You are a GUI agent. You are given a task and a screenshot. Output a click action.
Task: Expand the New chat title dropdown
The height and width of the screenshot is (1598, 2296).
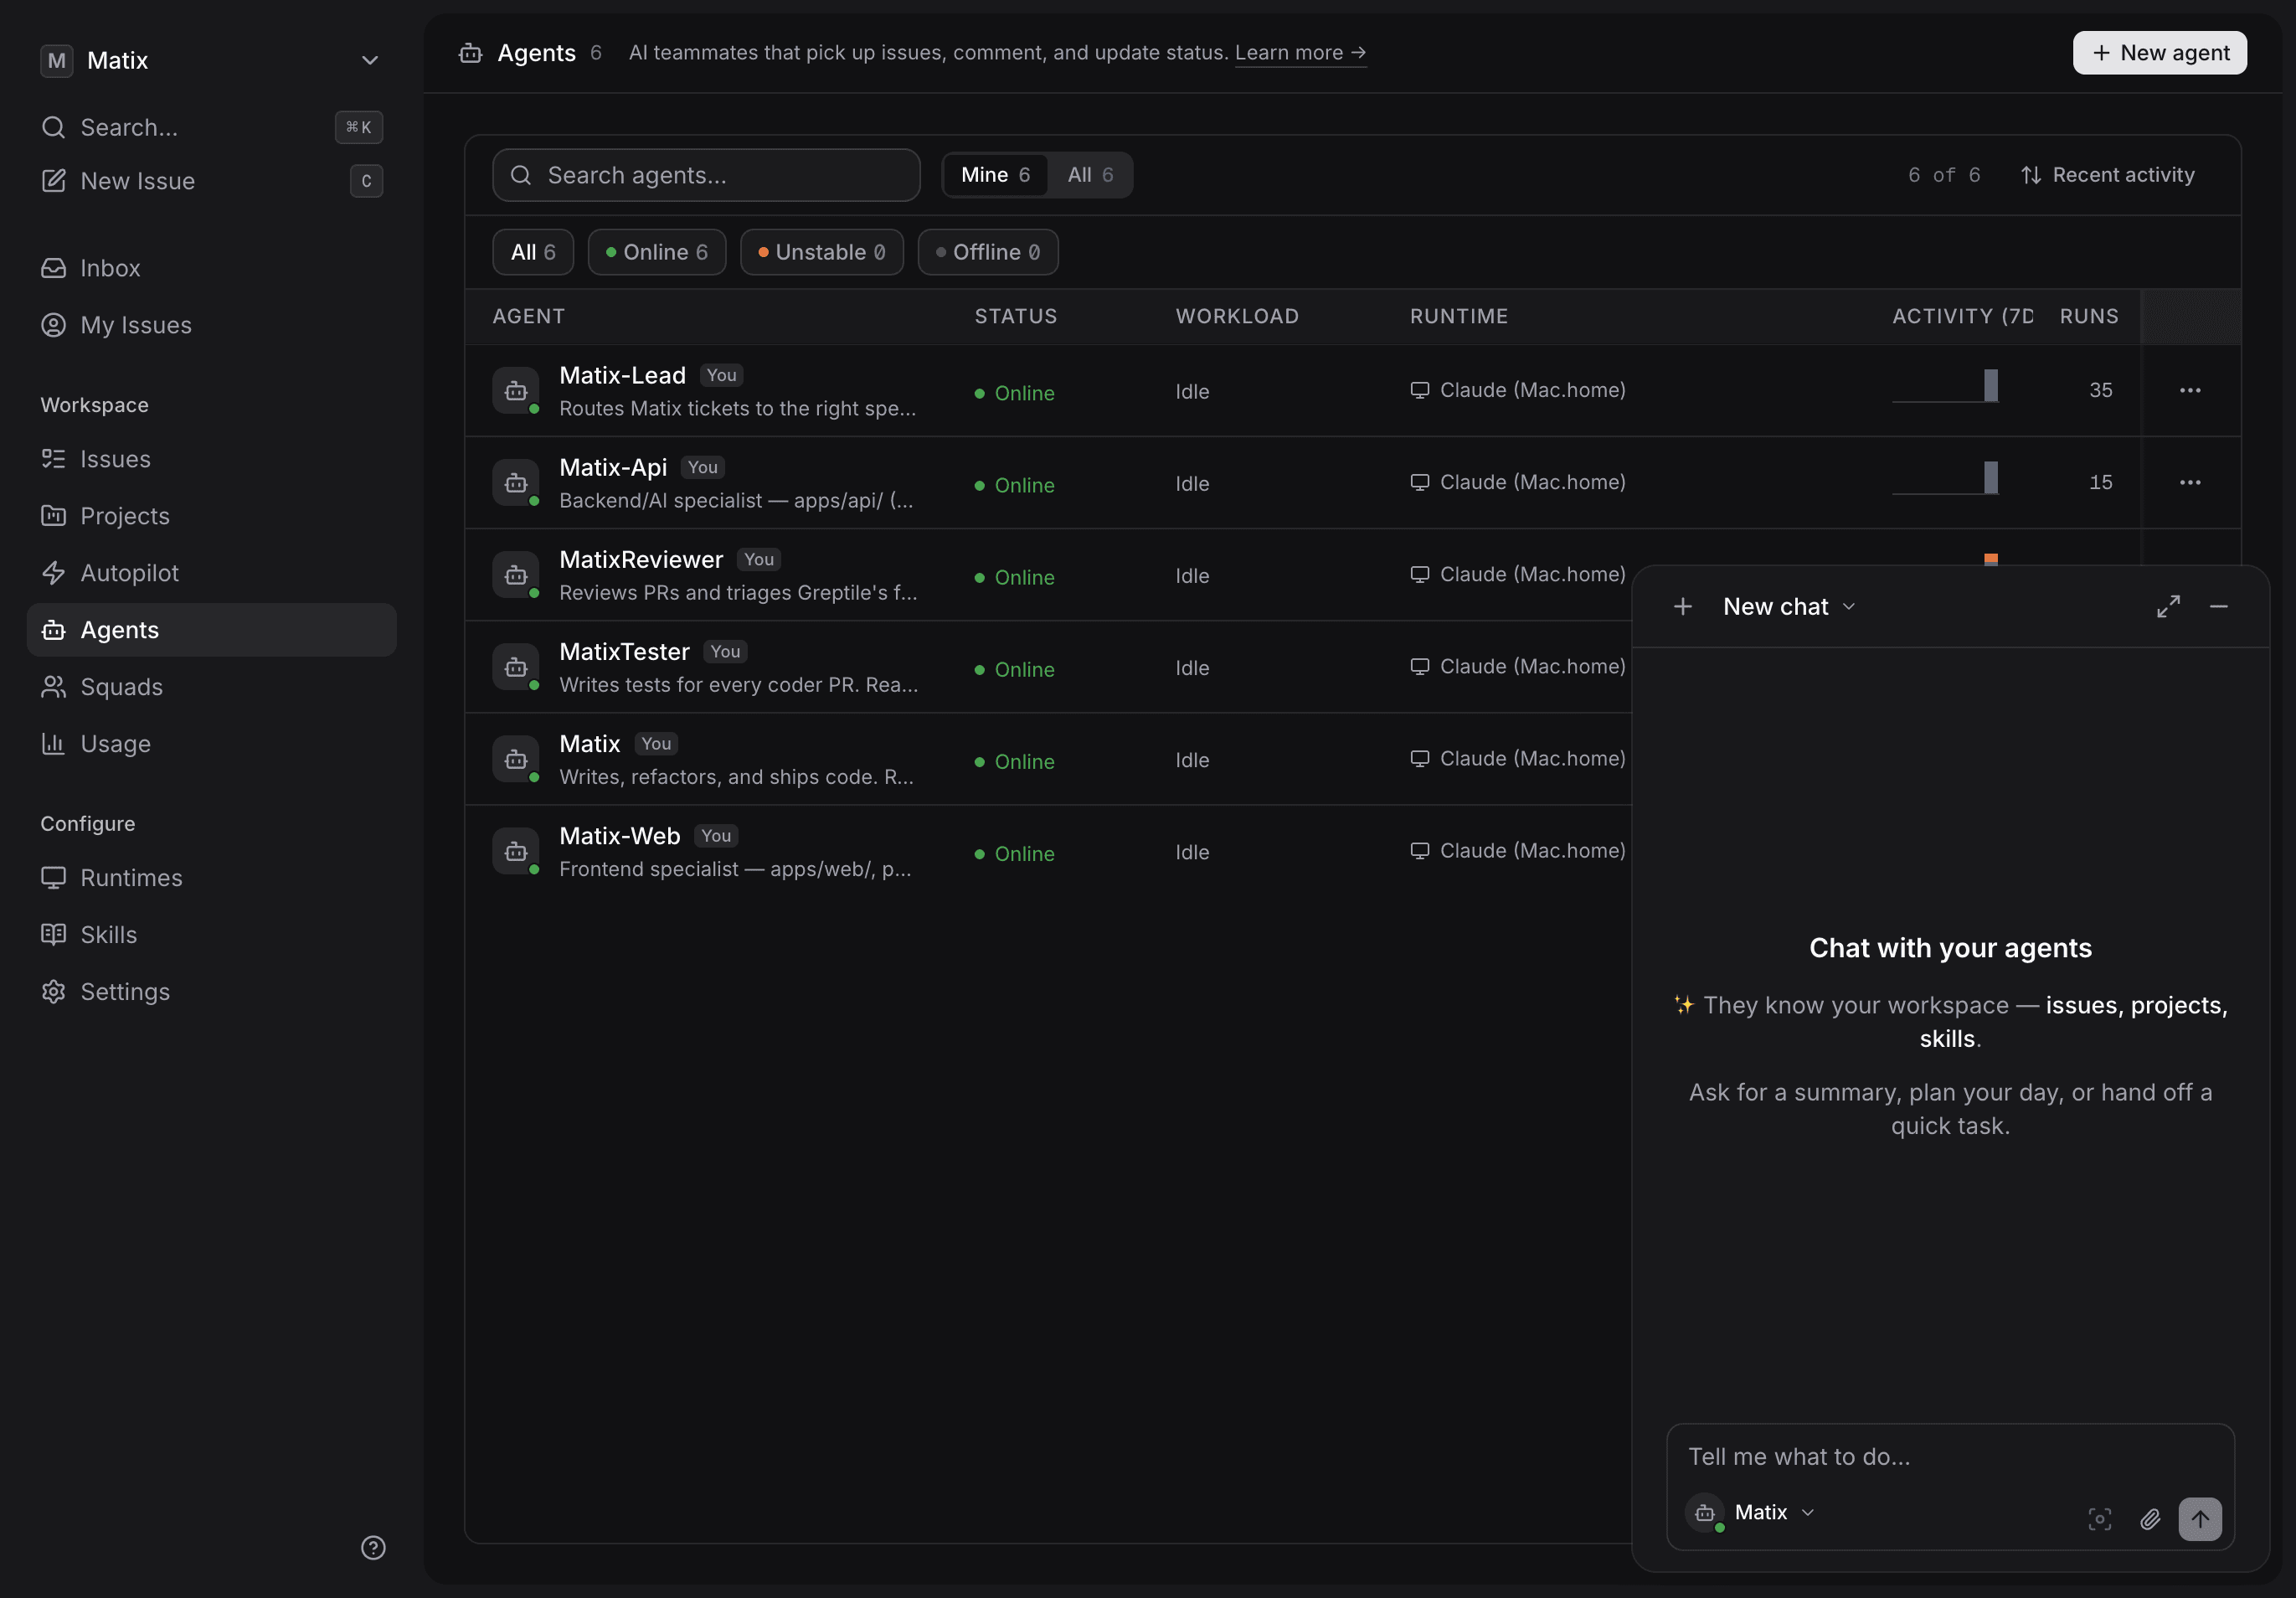tap(1789, 607)
